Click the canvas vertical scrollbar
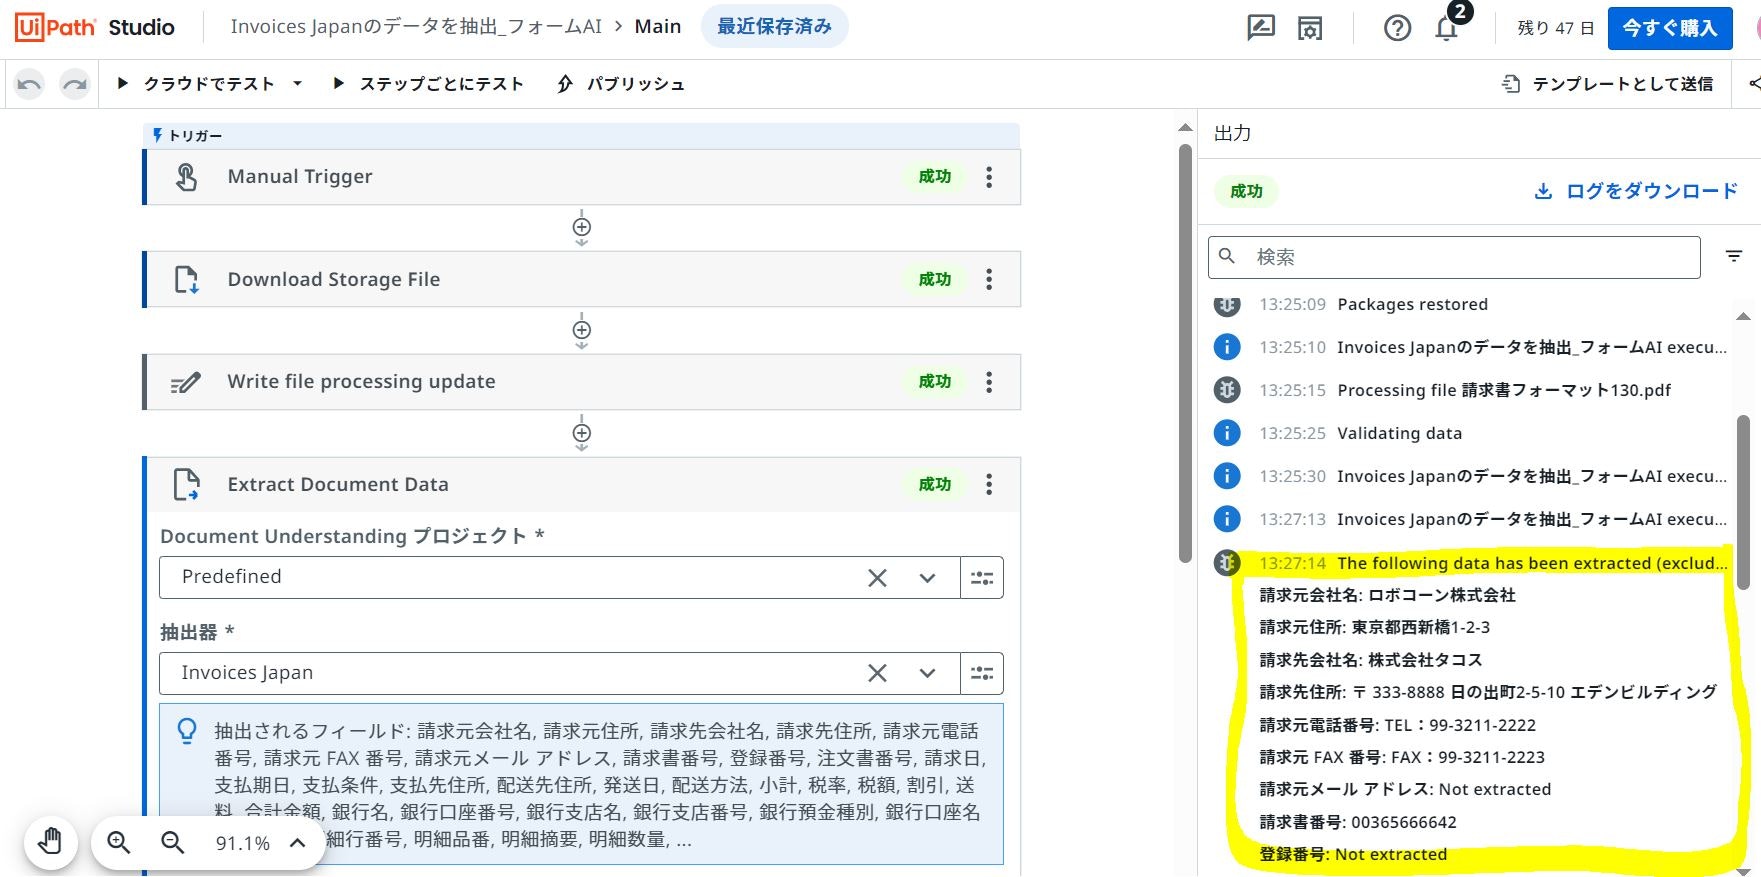The width and height of the screenshot is (1761, 877). [x=1185, y=353]
